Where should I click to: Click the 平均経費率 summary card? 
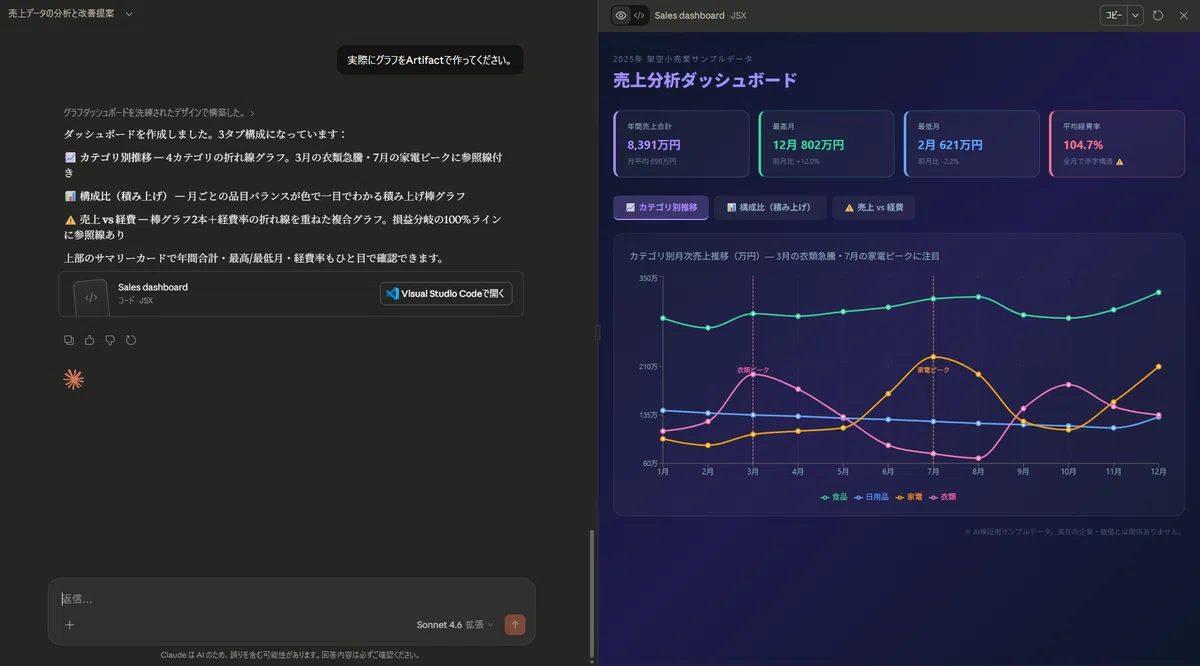click(1116, 144)
